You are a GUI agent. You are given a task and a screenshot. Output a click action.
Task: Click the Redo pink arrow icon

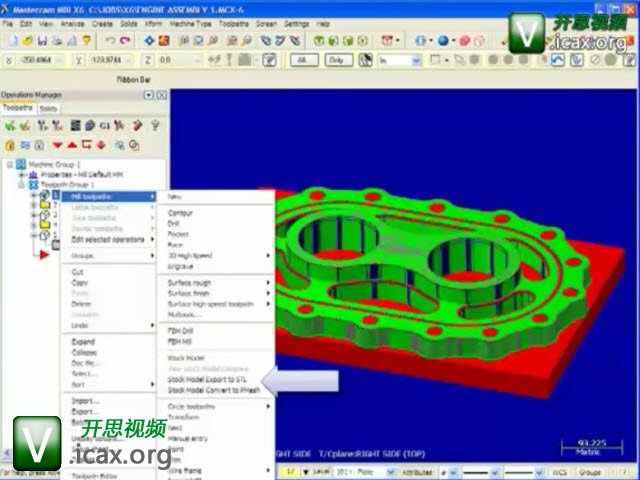point(125,40)
